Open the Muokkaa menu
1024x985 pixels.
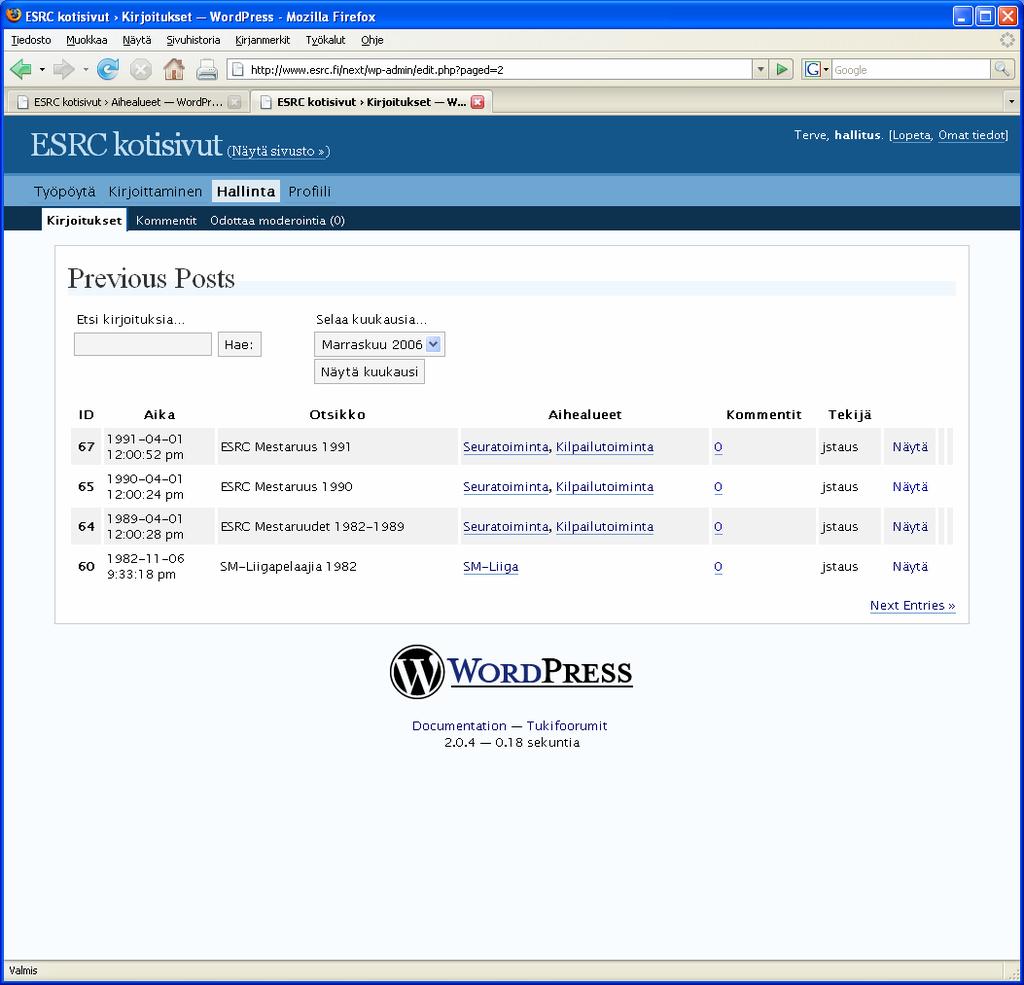point(87,40)
